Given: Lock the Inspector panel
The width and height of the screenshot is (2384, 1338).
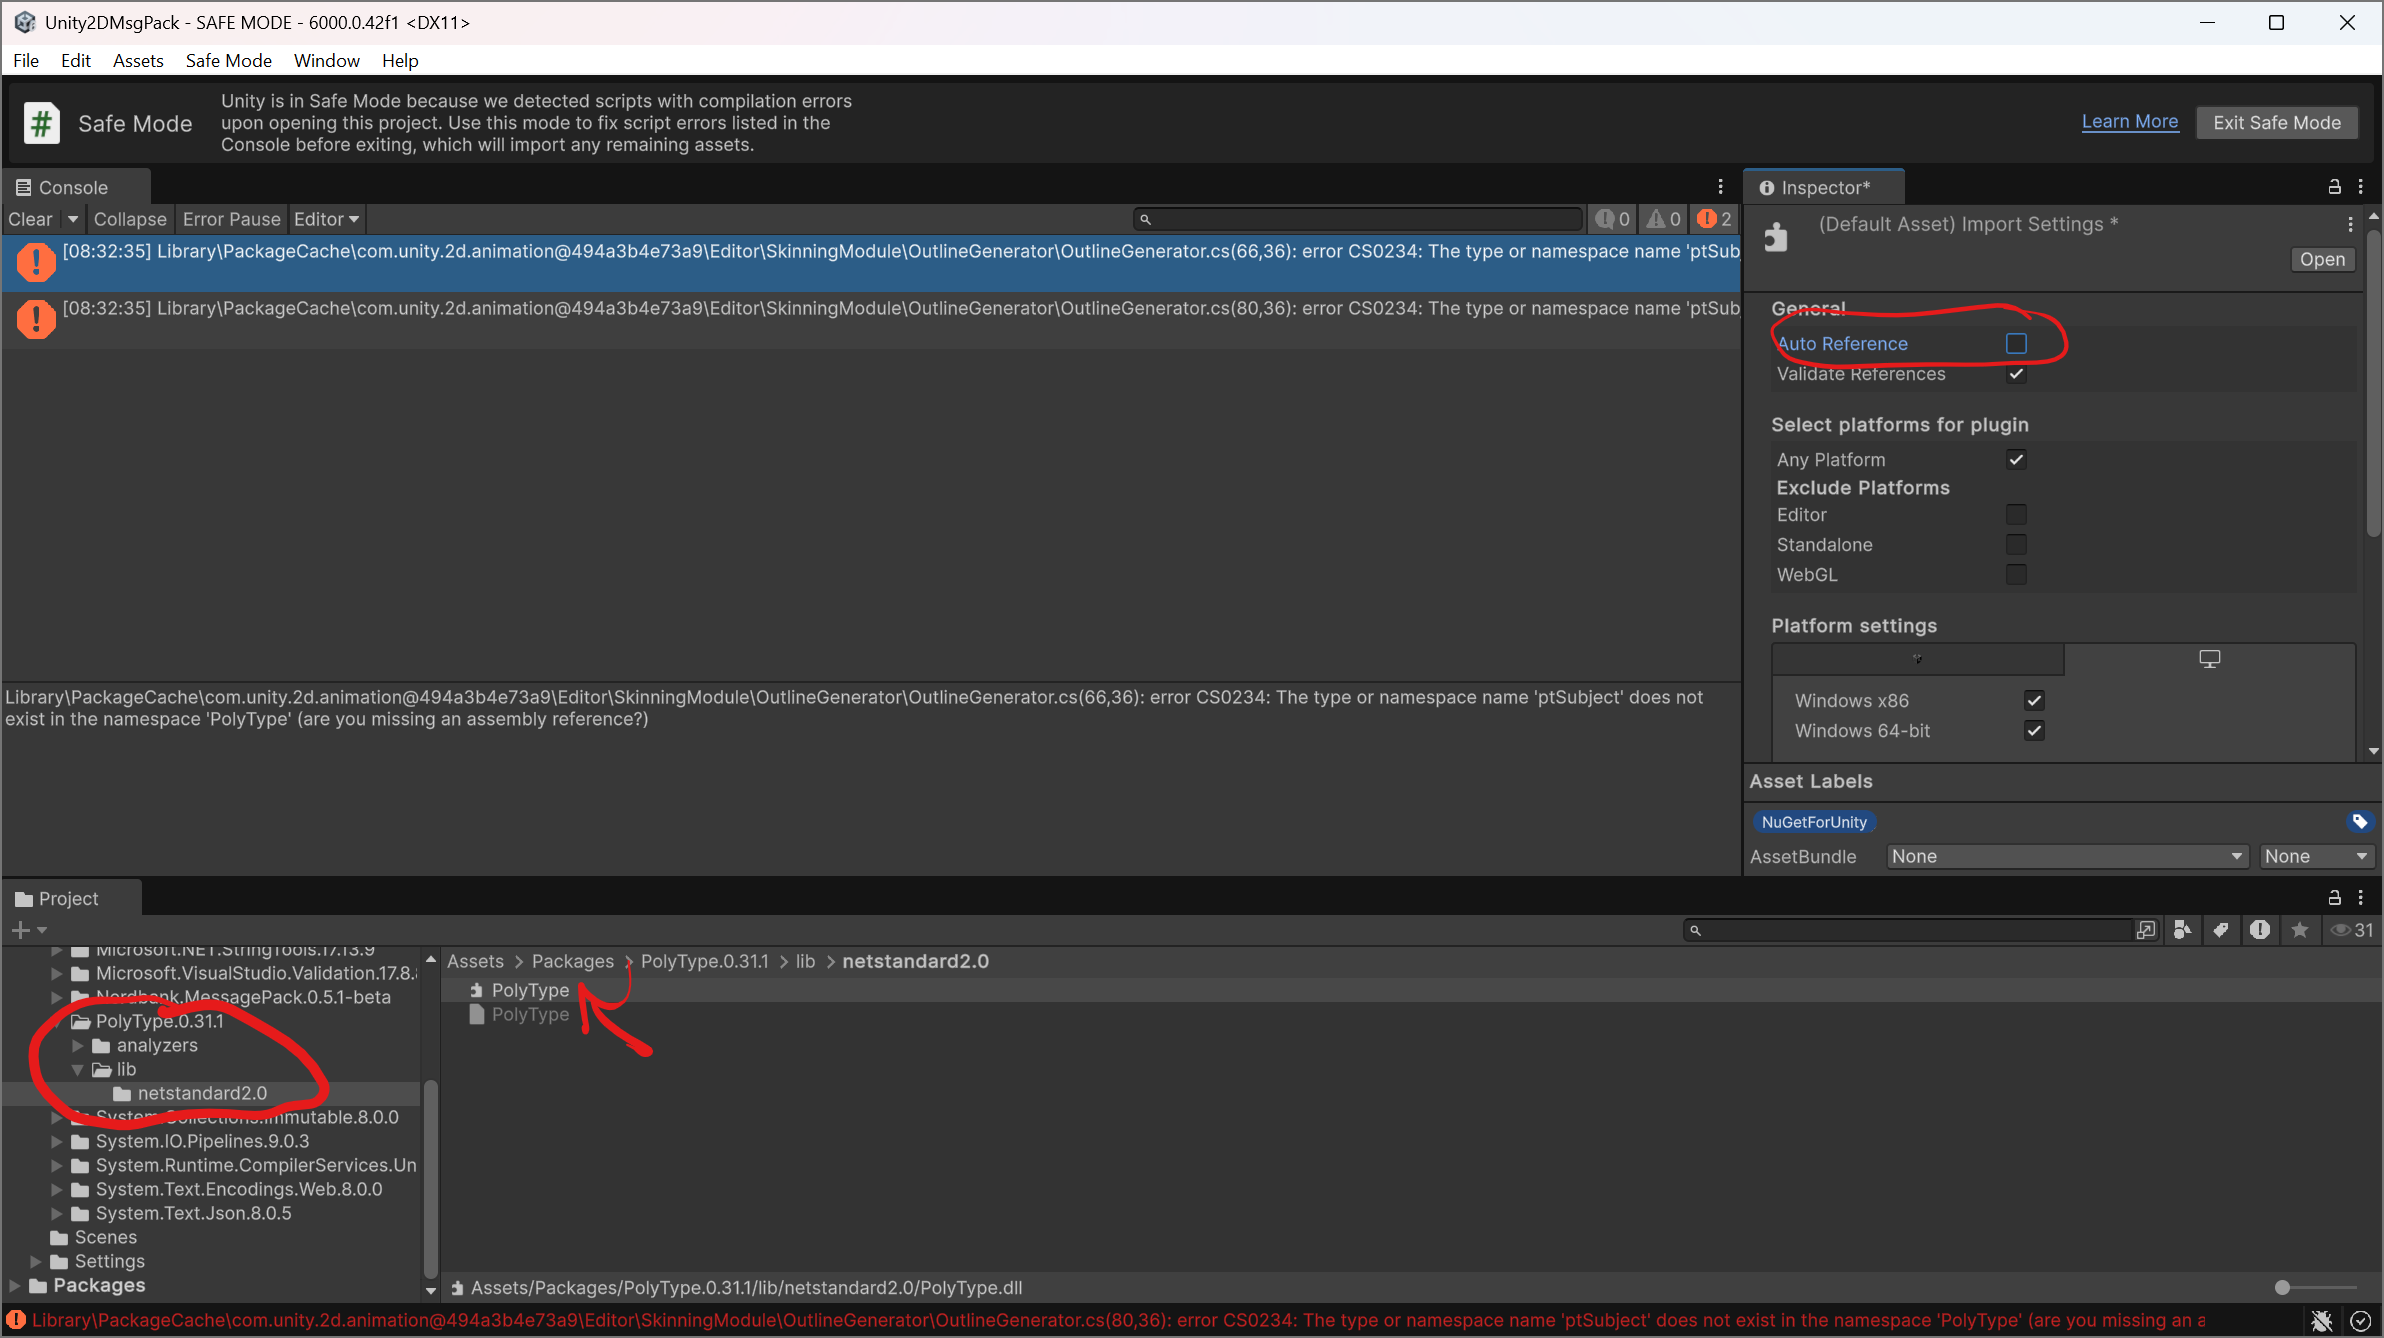Looking at the screenshot, I should tap(2334, 187).
